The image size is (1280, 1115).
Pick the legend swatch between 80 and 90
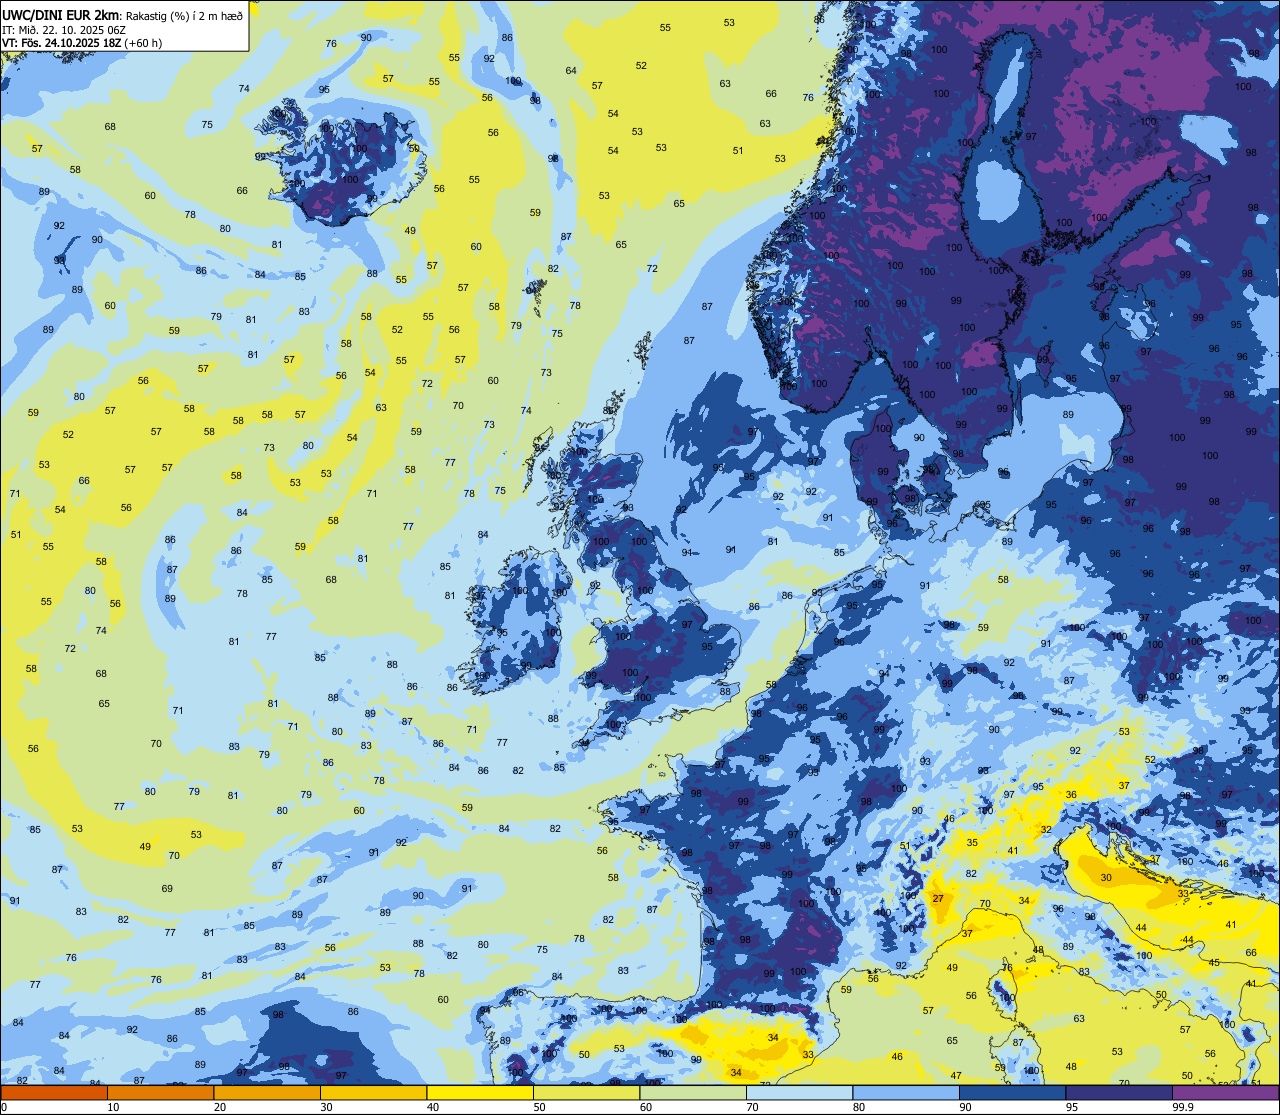(906, 1092)
